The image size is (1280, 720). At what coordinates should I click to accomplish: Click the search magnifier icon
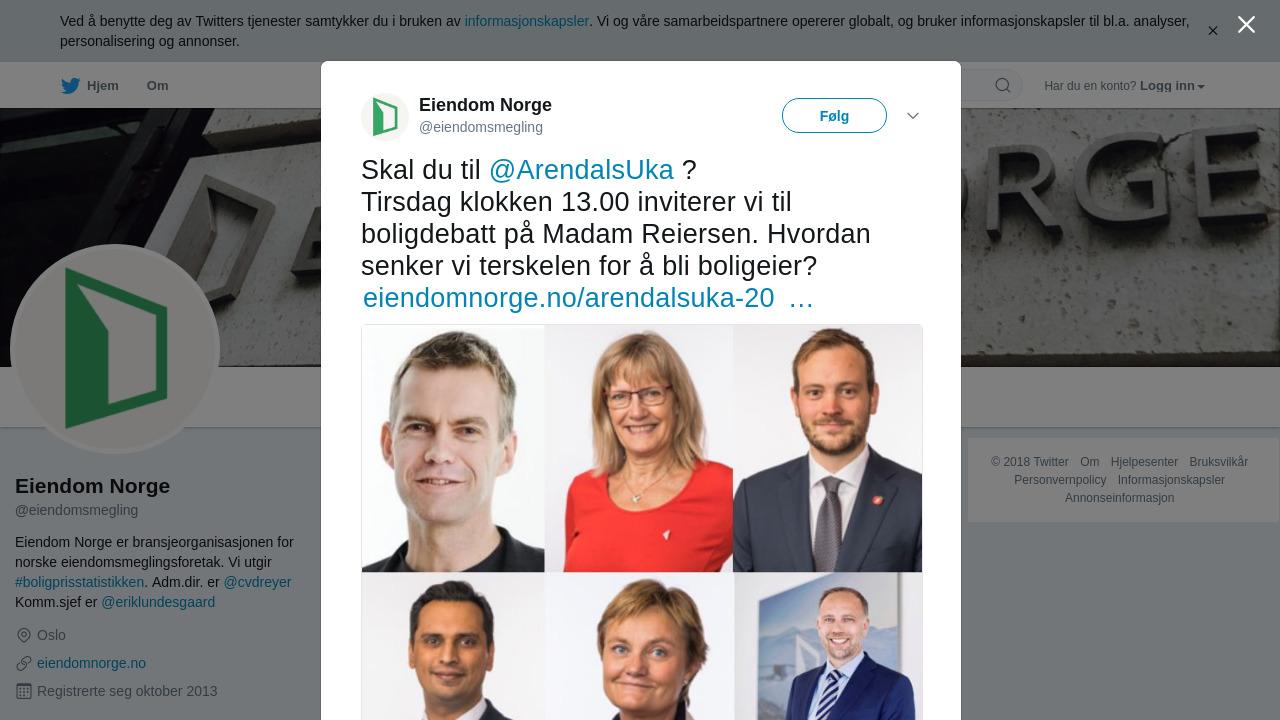click(1002, 86)
